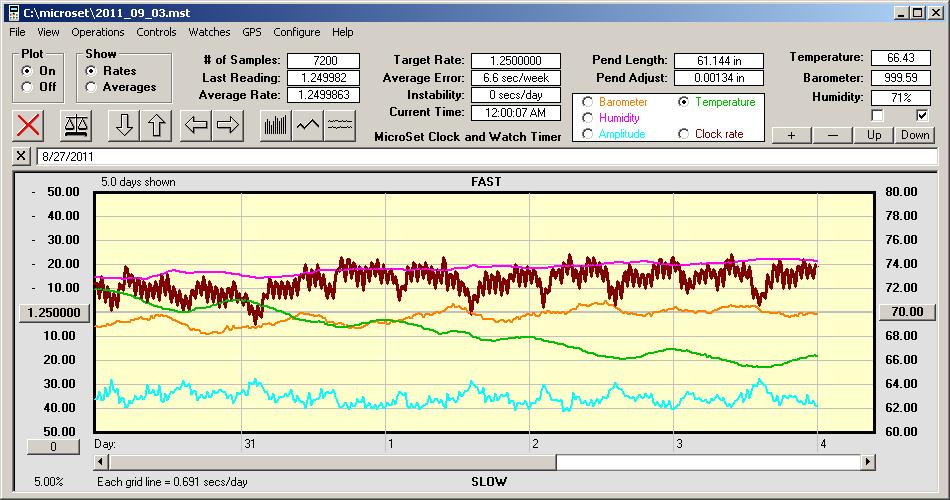Image resolution: width=950 pixels, height=500 pixels.
Task: Select the Amplitude radio option
Action: pyautogui.click(x=587, y=134)
